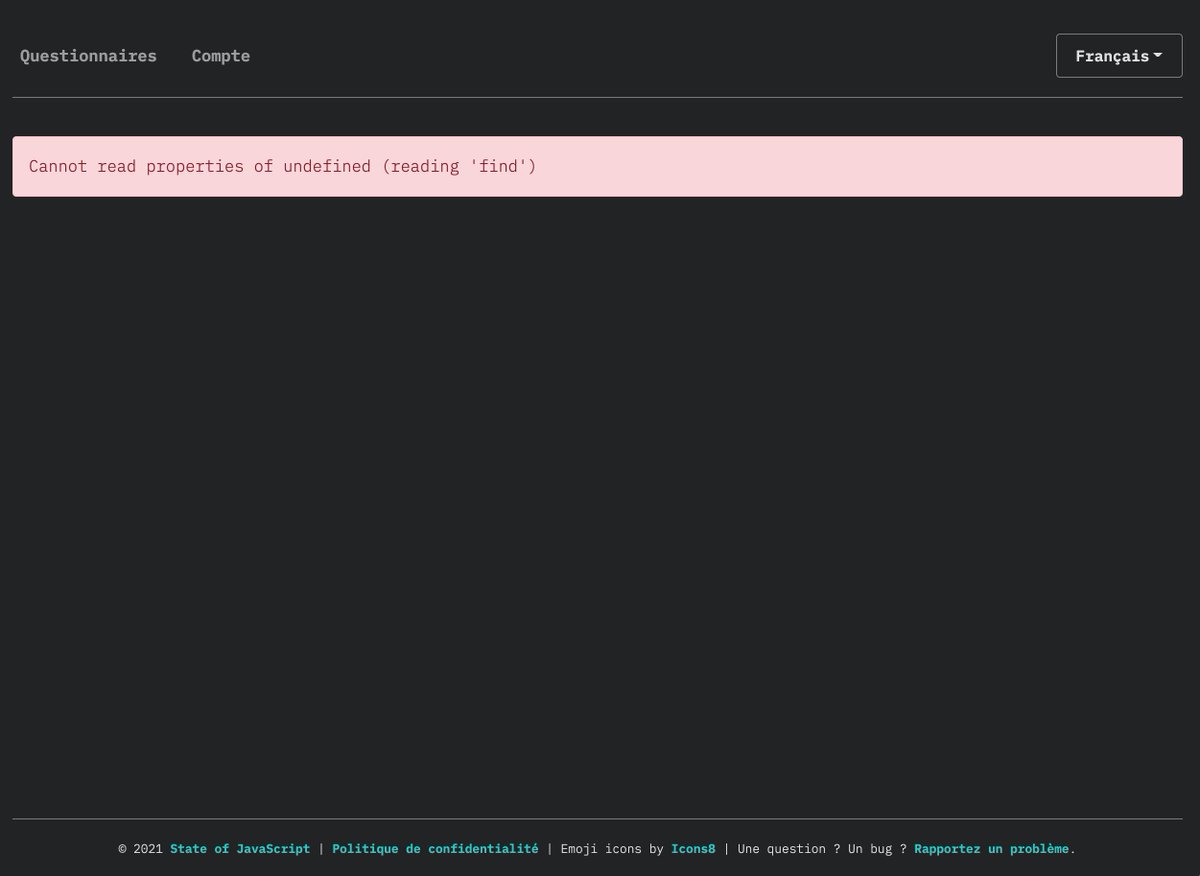1200x876 pixels.
Task: Follow the Icons8 attribution link
Action: [x=693, y=848]
